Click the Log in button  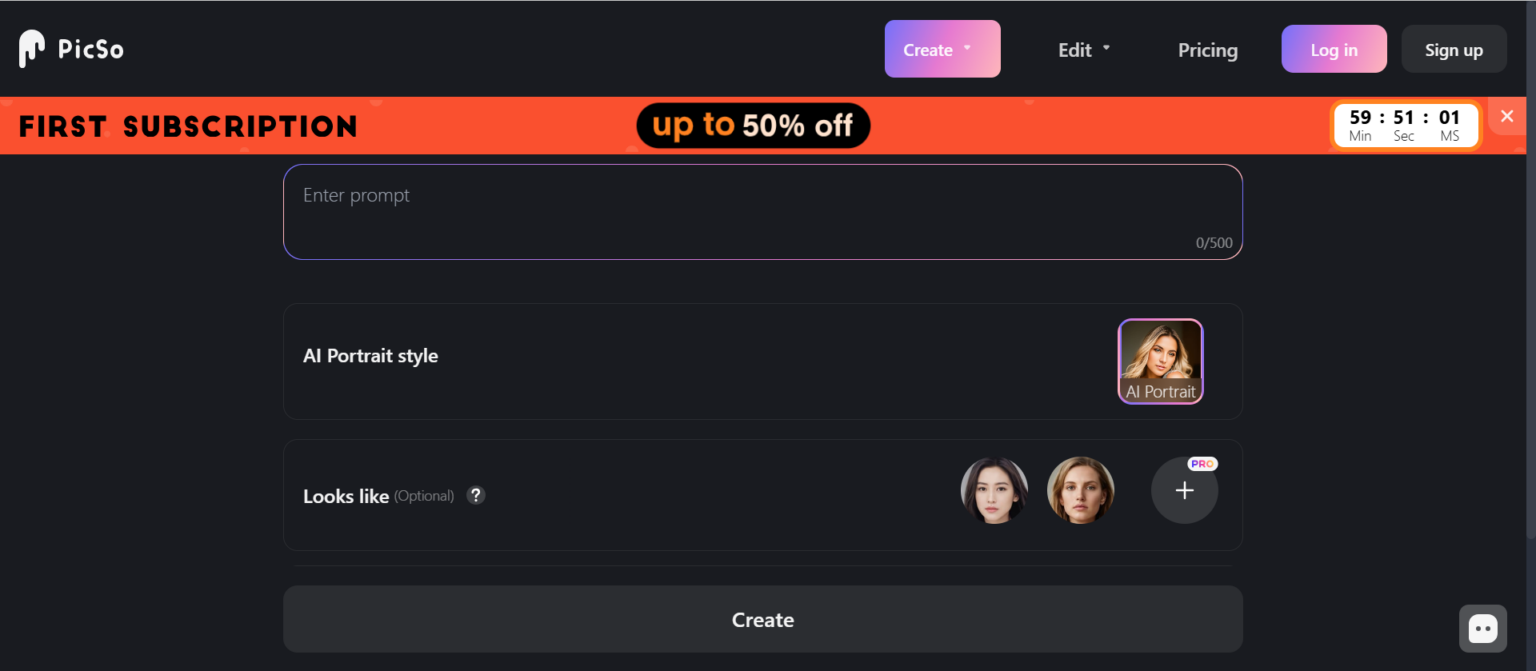[x=1333, y=50]
